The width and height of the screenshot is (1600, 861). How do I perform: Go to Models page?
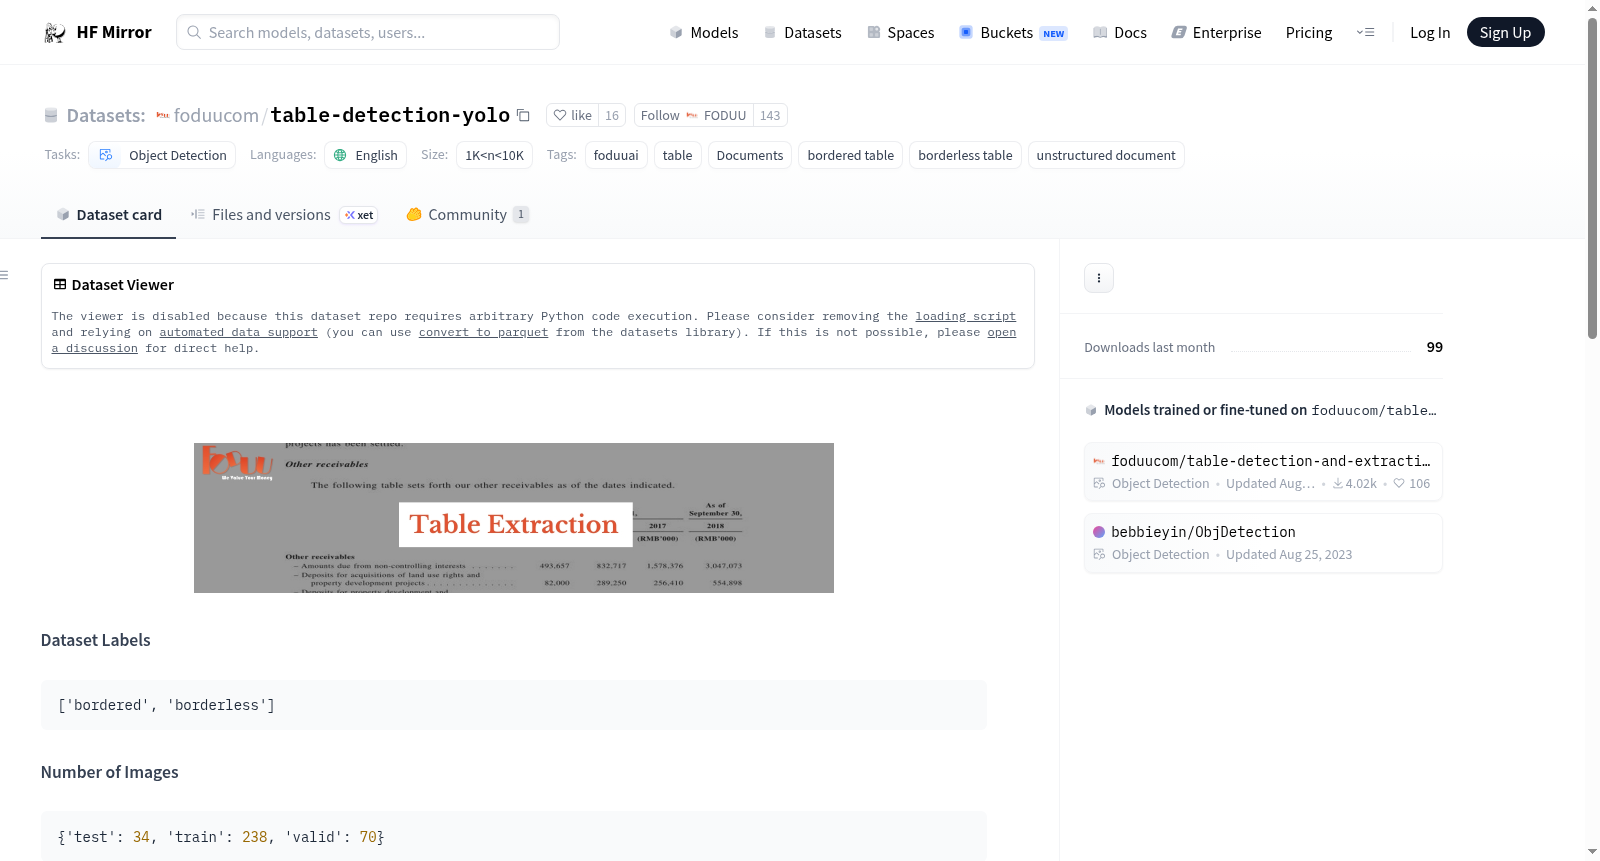(x=704, y=32)
